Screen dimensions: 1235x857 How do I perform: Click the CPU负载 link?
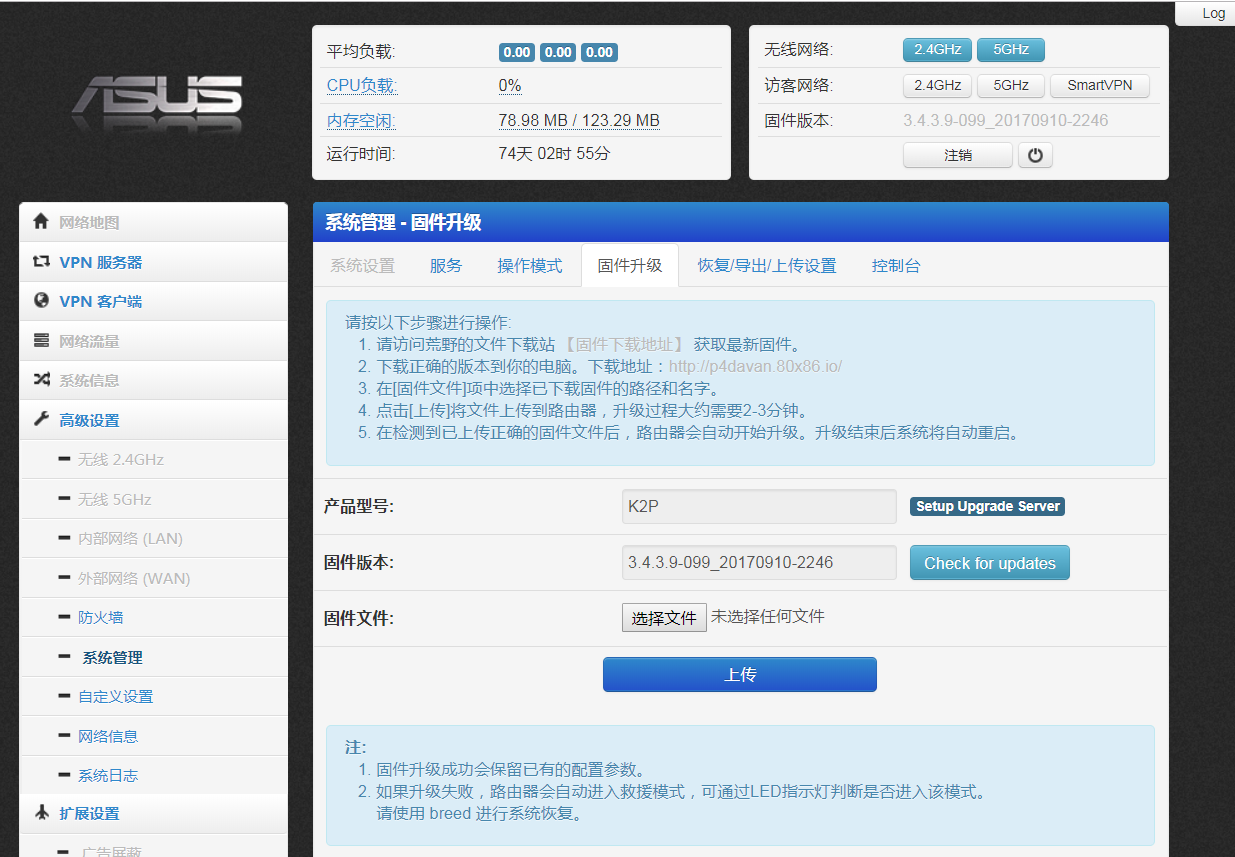pos(362,86)
